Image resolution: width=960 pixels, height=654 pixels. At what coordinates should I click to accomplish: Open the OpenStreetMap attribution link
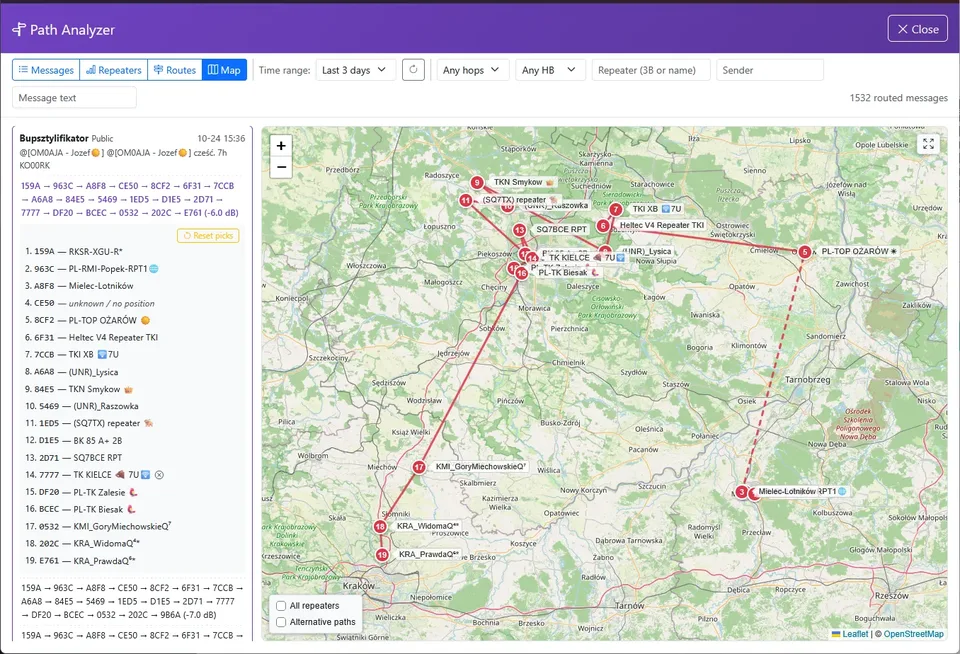pyautogui.click(x=913, y=634)
